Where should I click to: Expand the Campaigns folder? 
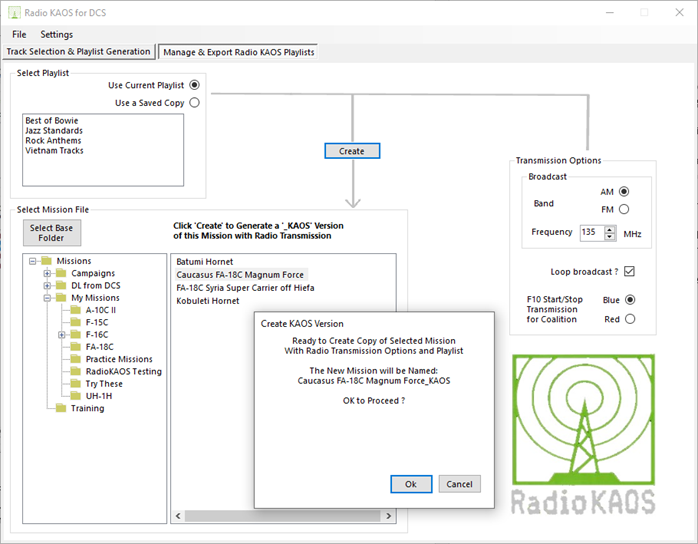(47, 273)
